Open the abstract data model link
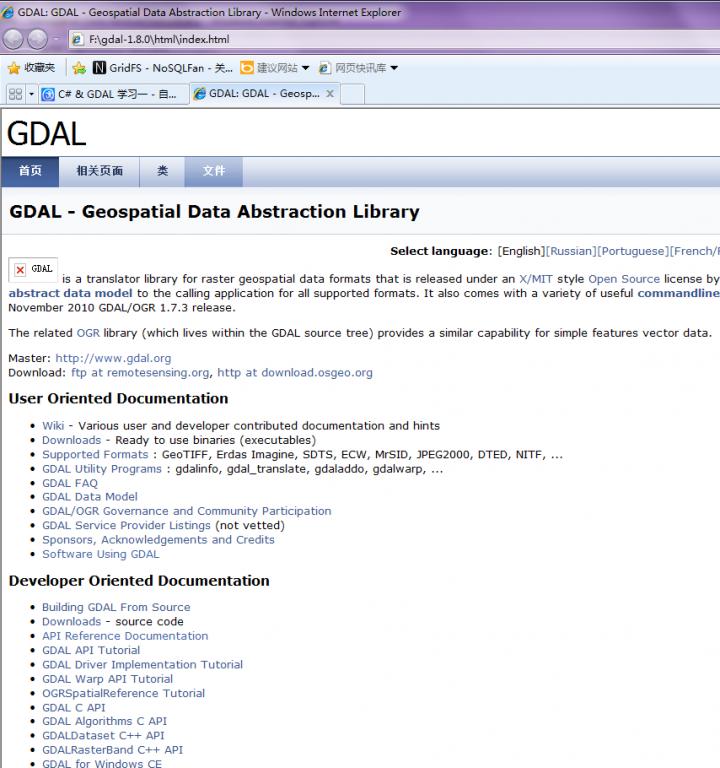Screen dimensions: 720x768 (x=71, y=293)
